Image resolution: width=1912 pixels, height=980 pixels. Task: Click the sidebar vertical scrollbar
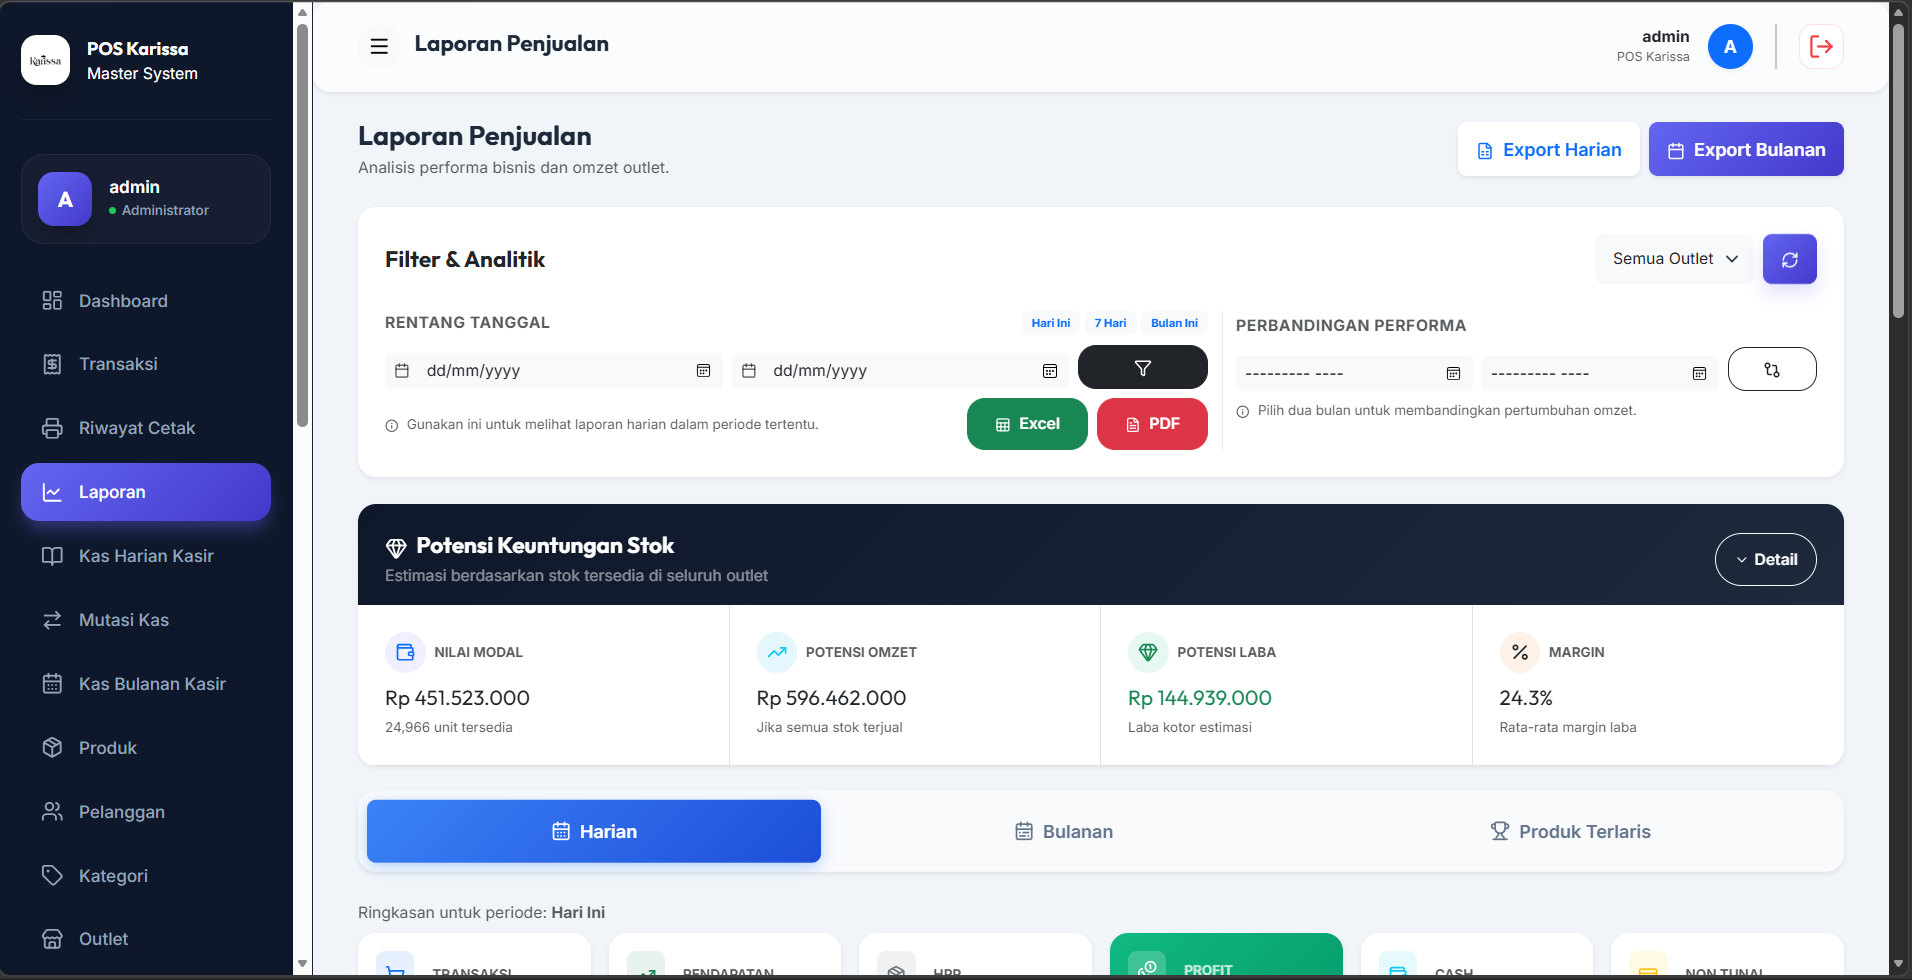[302, 225]
